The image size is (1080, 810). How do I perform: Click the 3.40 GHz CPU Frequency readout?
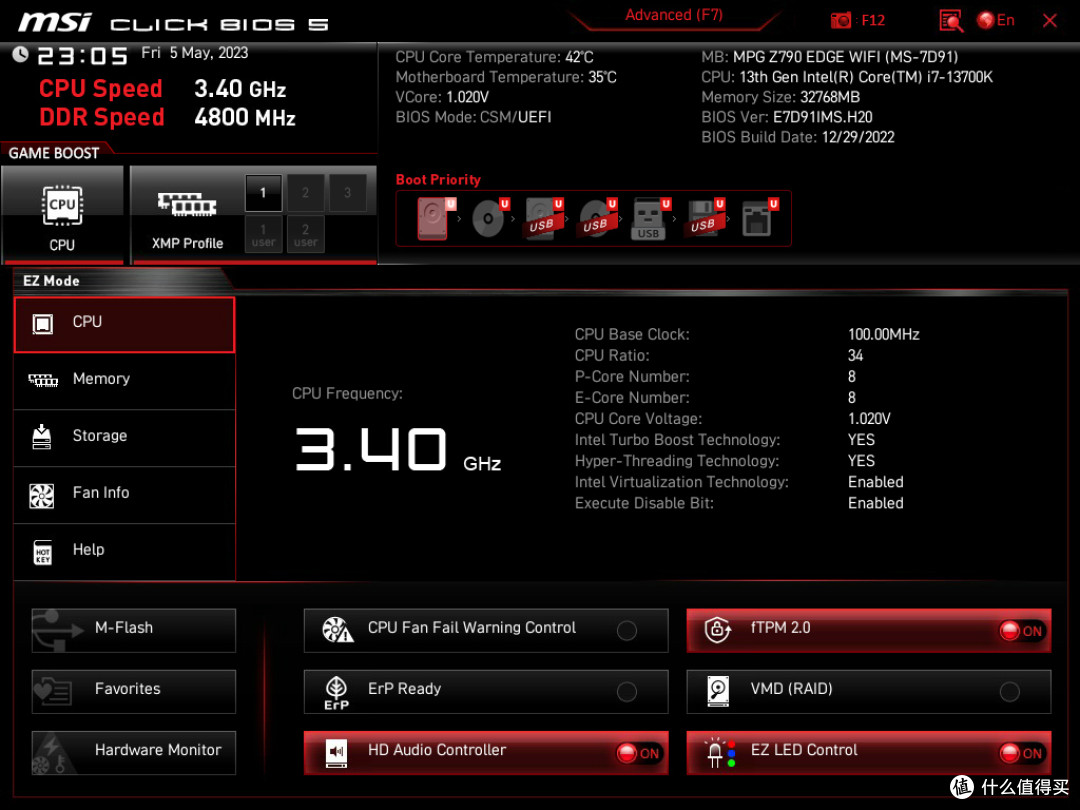tap(398, 450)
